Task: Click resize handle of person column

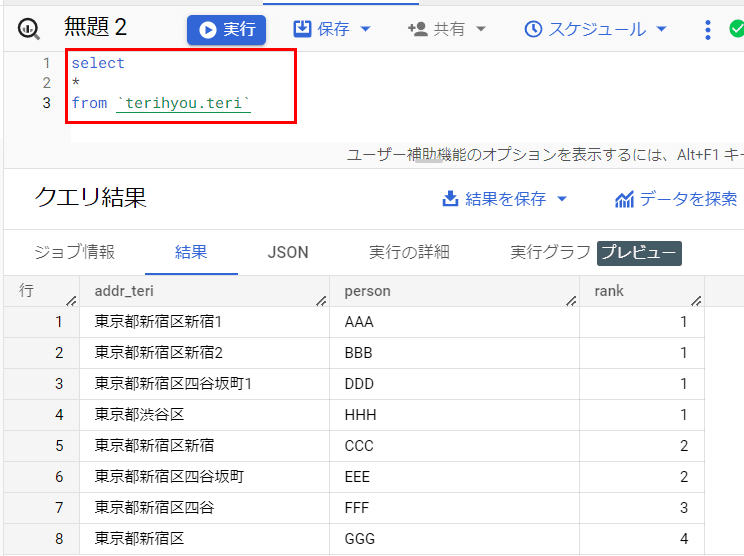Action: (571, 300)
